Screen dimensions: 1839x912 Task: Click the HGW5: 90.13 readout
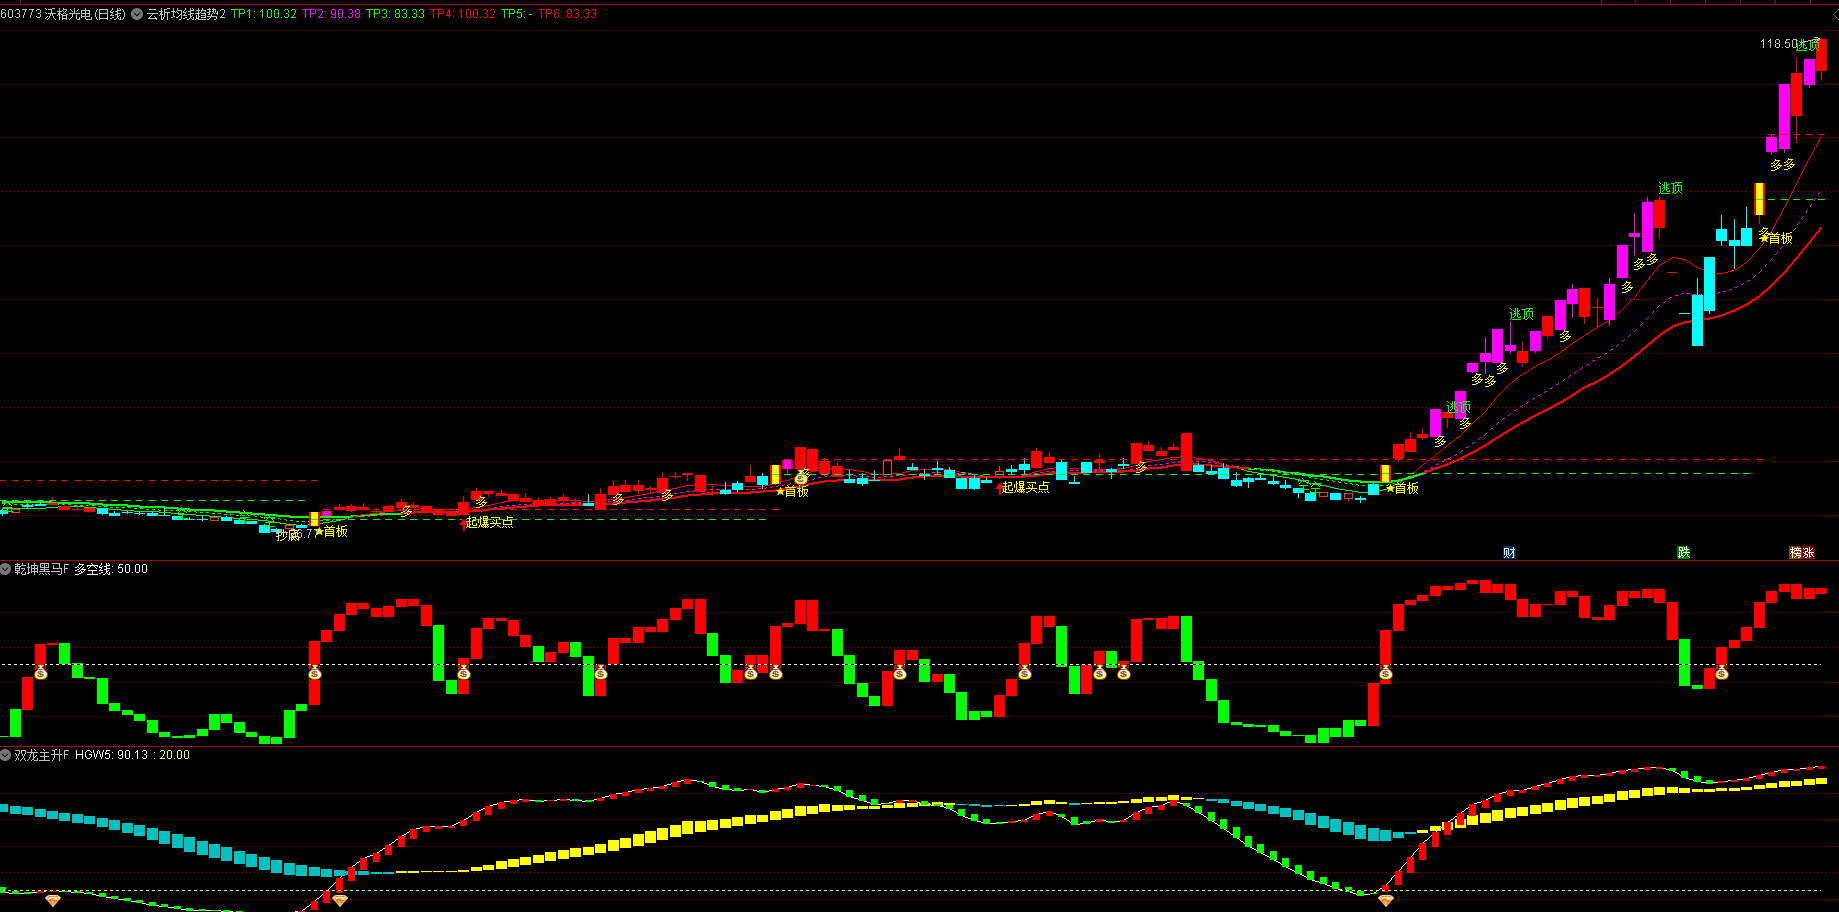click(111, 755)
